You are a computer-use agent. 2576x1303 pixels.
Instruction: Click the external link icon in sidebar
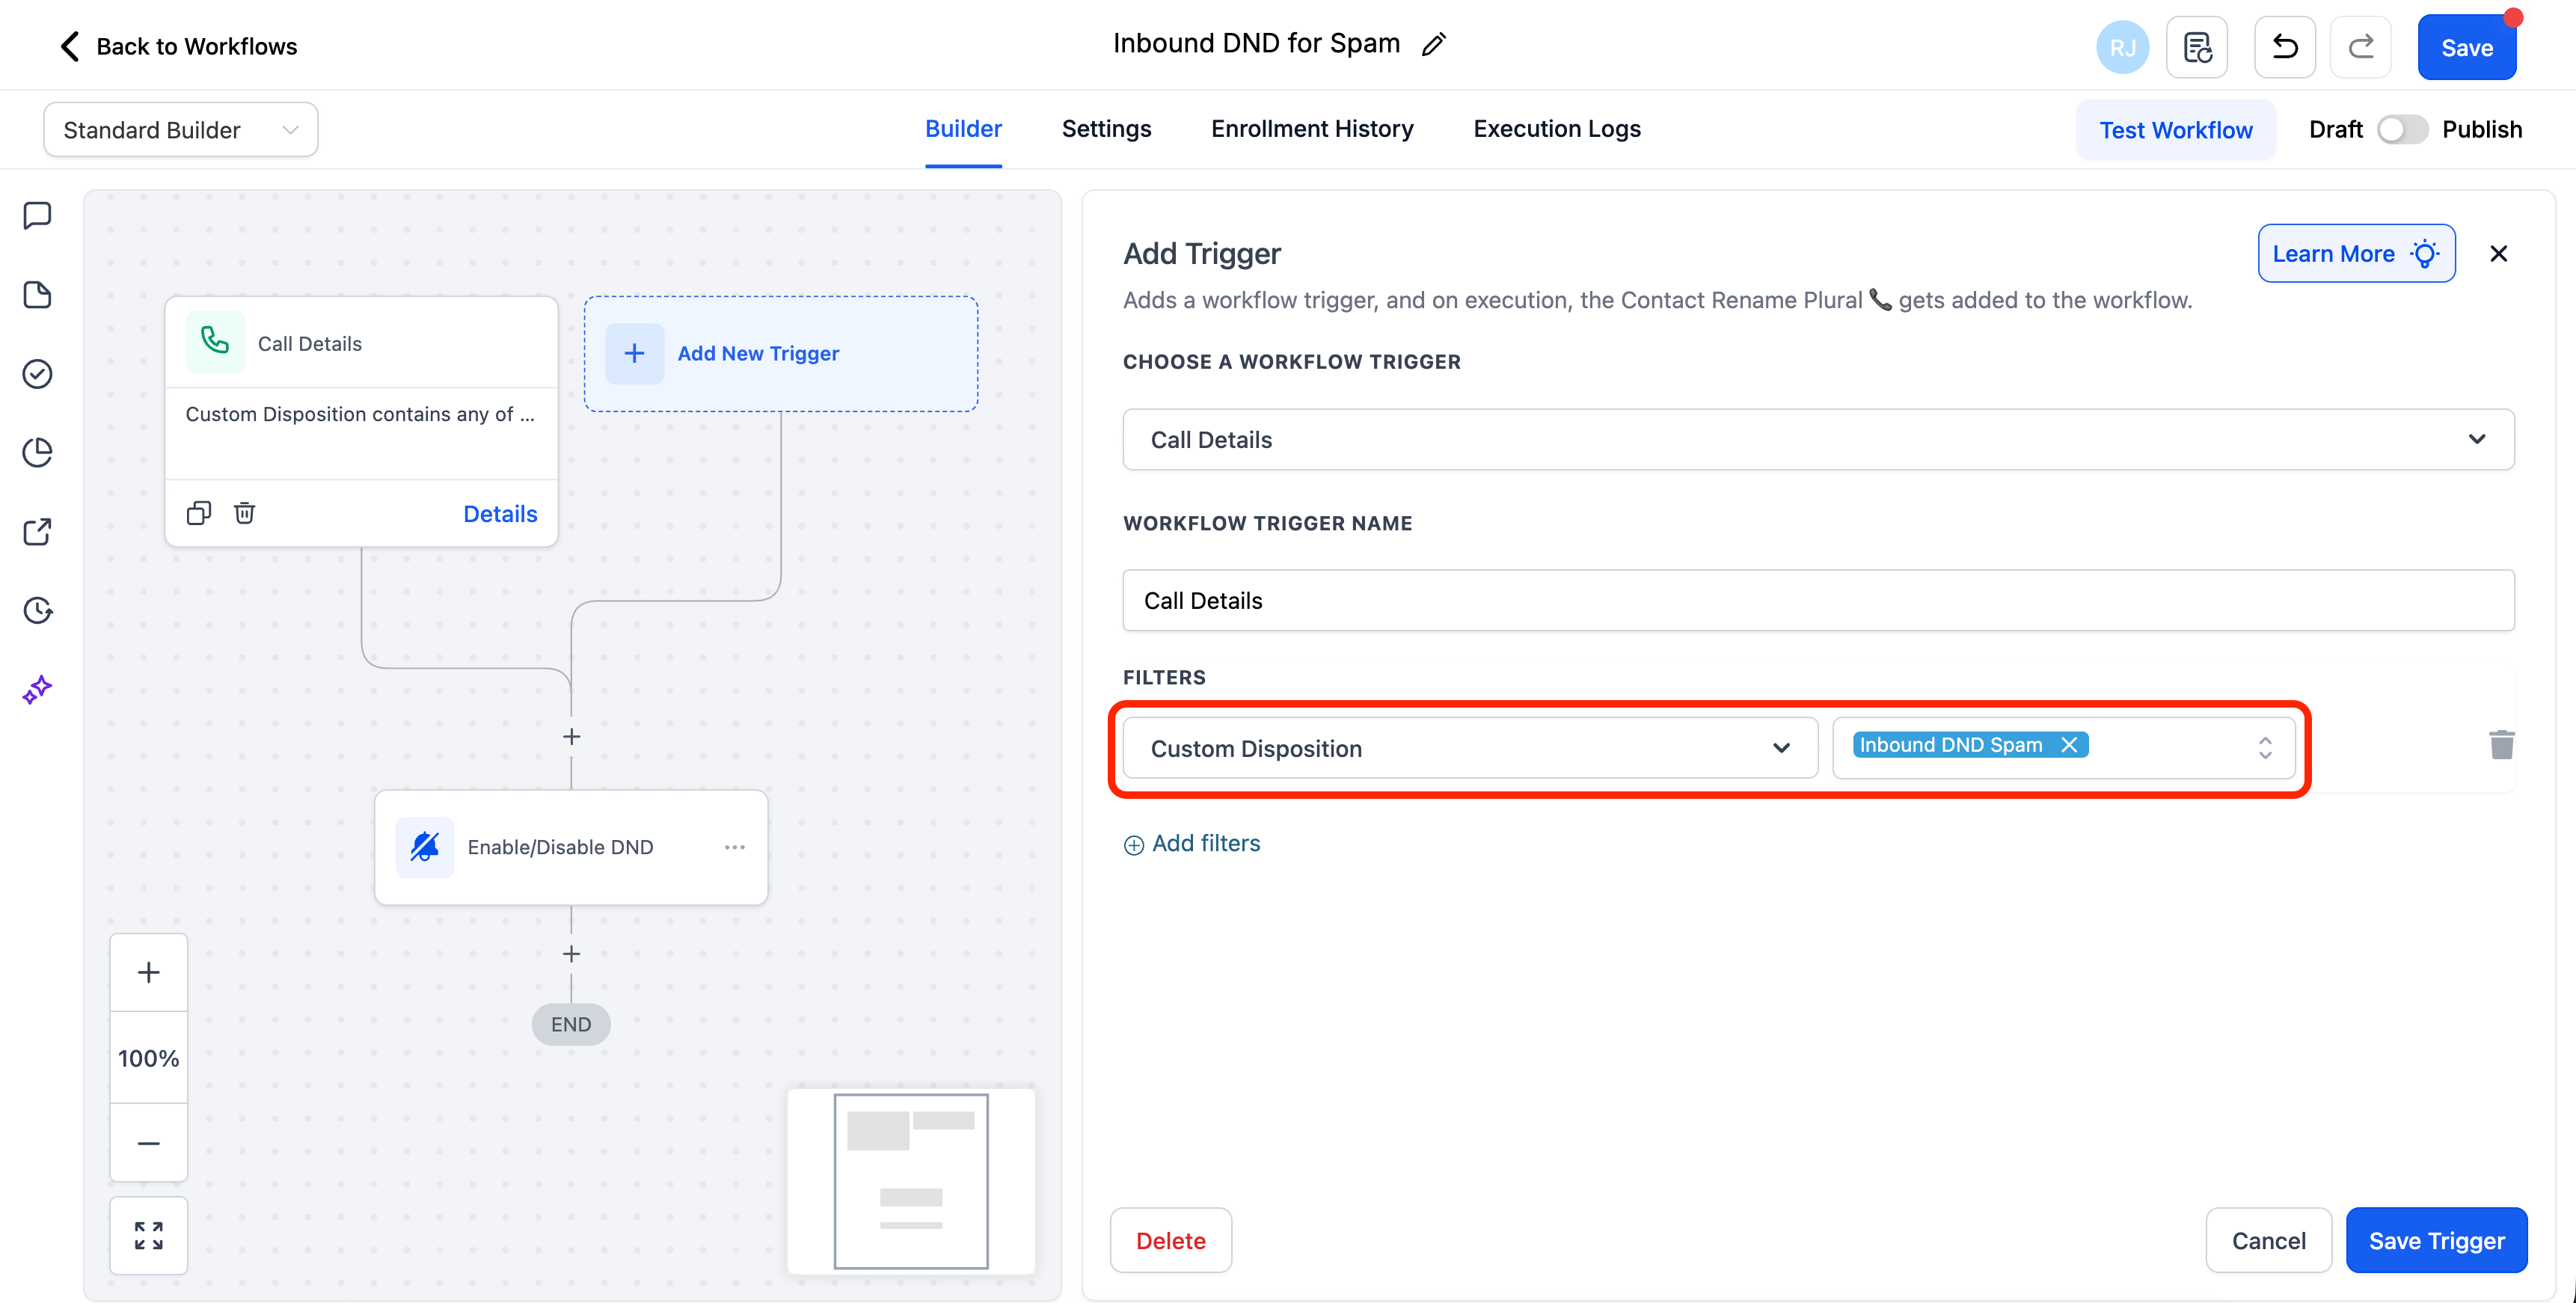[x=37, y=531]
